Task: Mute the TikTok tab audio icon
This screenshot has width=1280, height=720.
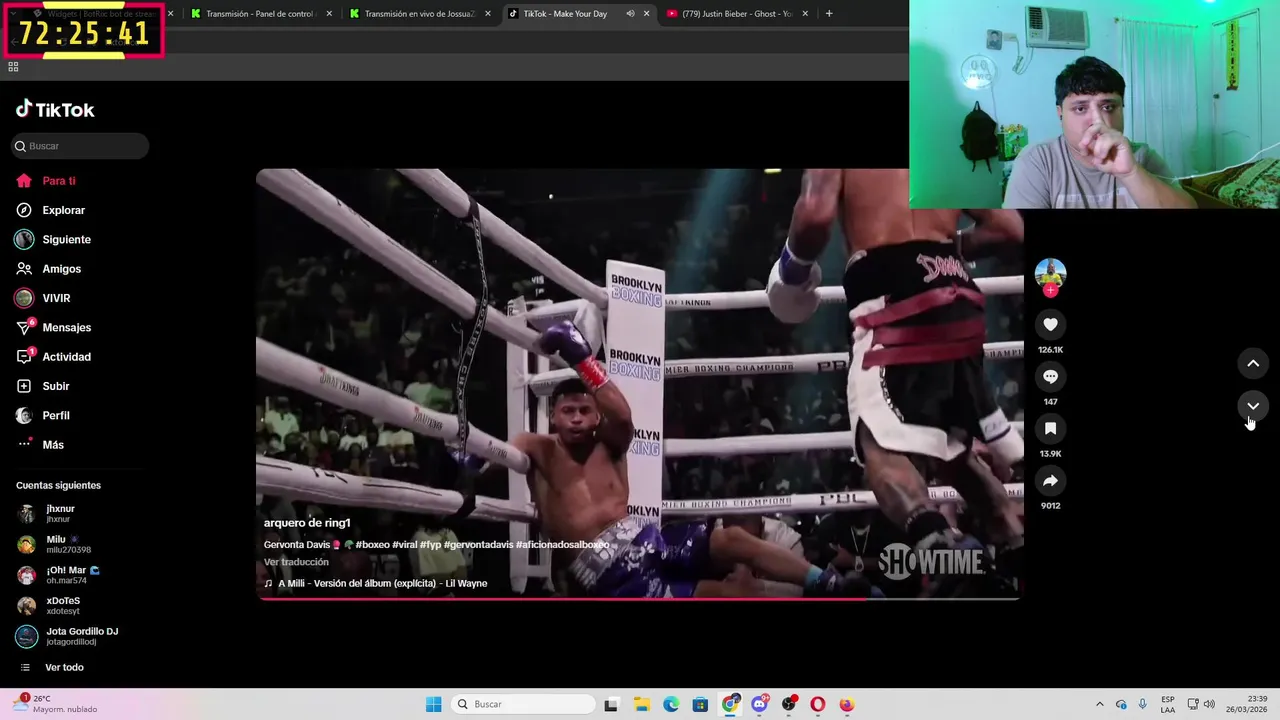Action: (x=630, y=14)
